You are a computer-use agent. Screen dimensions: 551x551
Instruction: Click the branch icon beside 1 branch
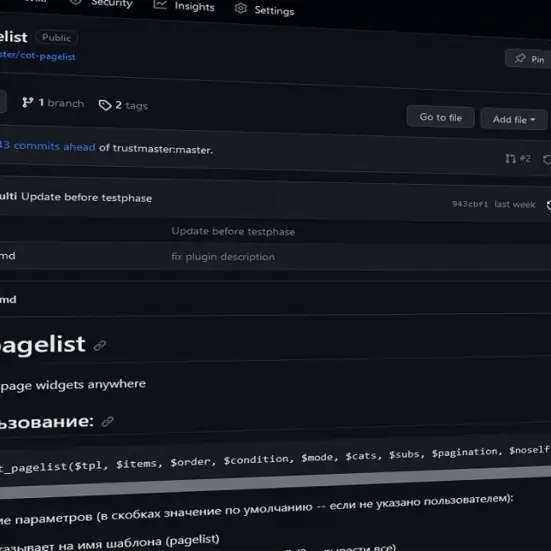tap(27, 102)
